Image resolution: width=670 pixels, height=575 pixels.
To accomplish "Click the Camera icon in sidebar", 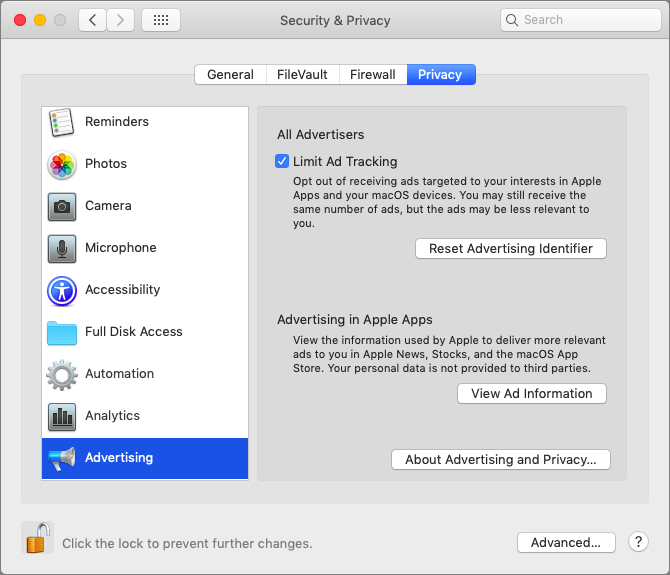I will 62,207.
